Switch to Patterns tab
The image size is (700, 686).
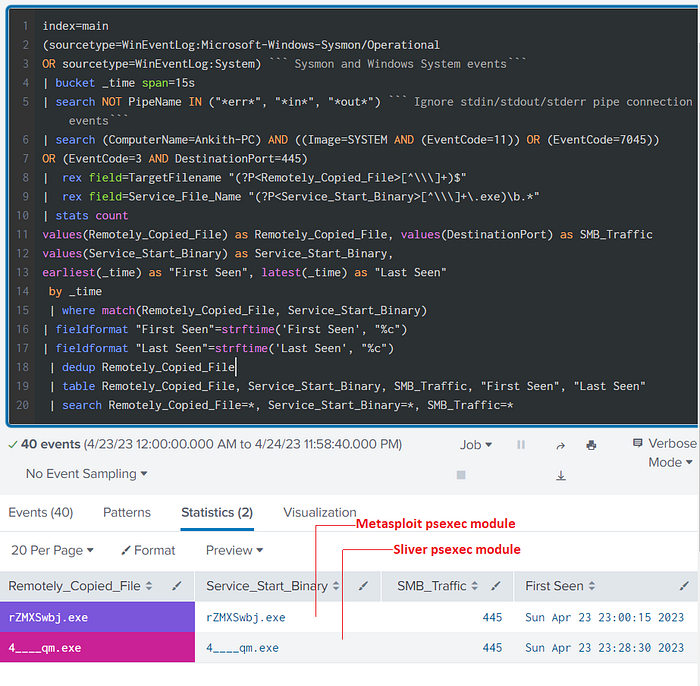[x=127, y=512]
